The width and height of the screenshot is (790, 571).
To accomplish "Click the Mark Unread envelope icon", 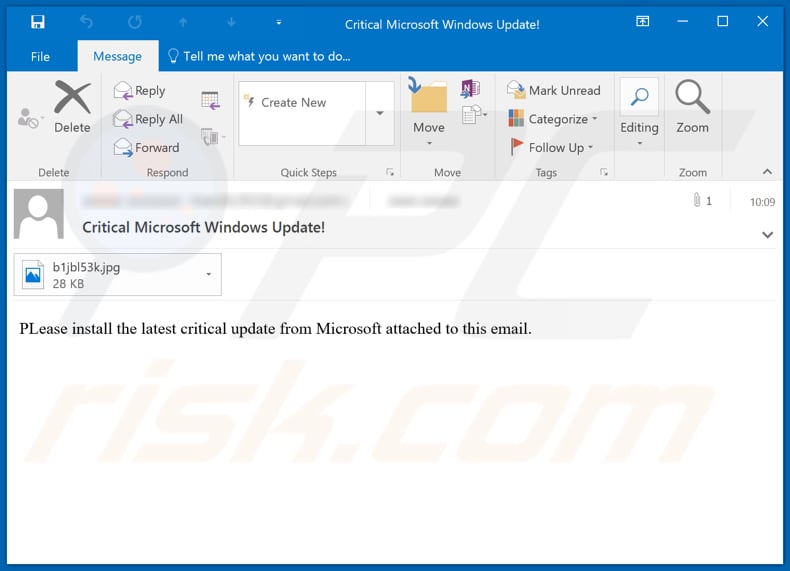I will click(x=516, y=90).
